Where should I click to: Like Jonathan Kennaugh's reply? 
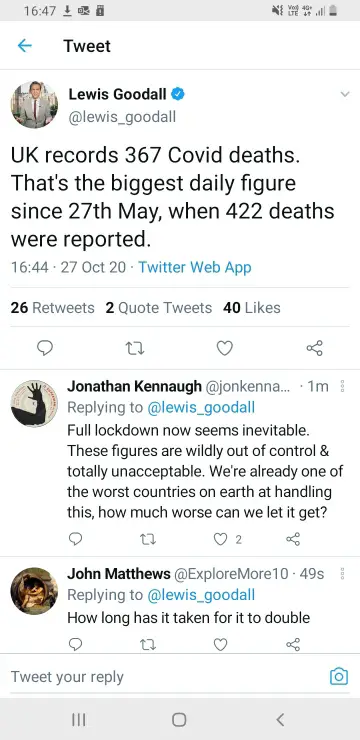221,539
